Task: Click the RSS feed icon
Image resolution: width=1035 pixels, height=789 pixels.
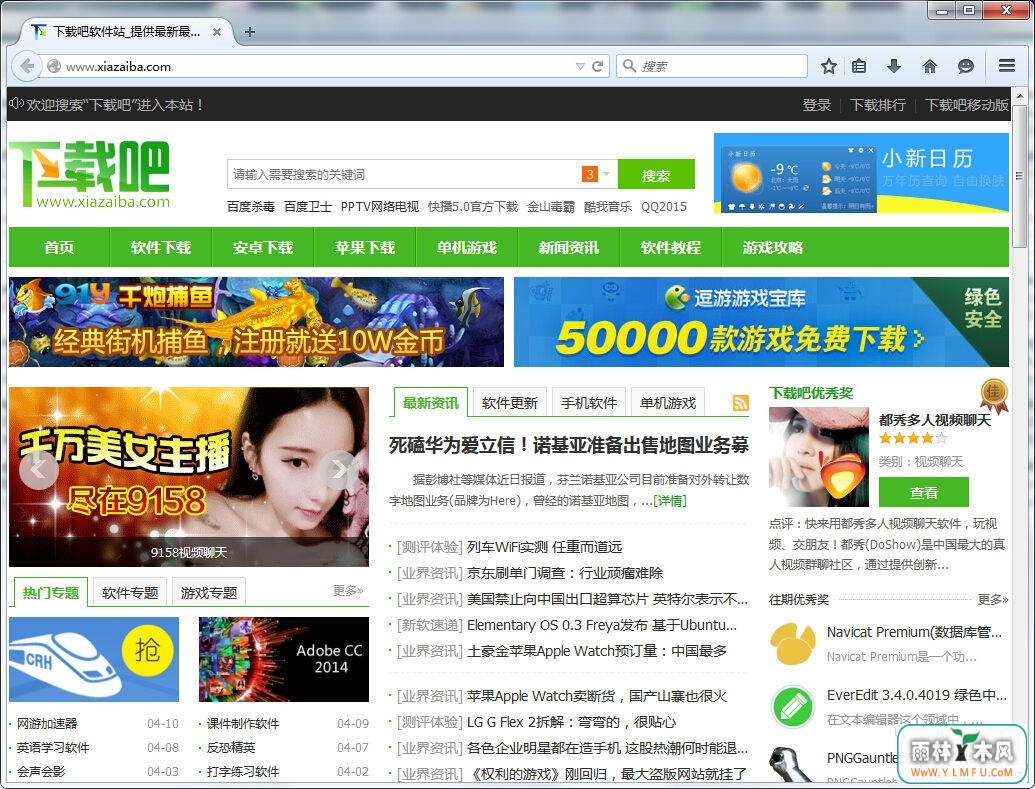Action: click(x=741, y=403)
